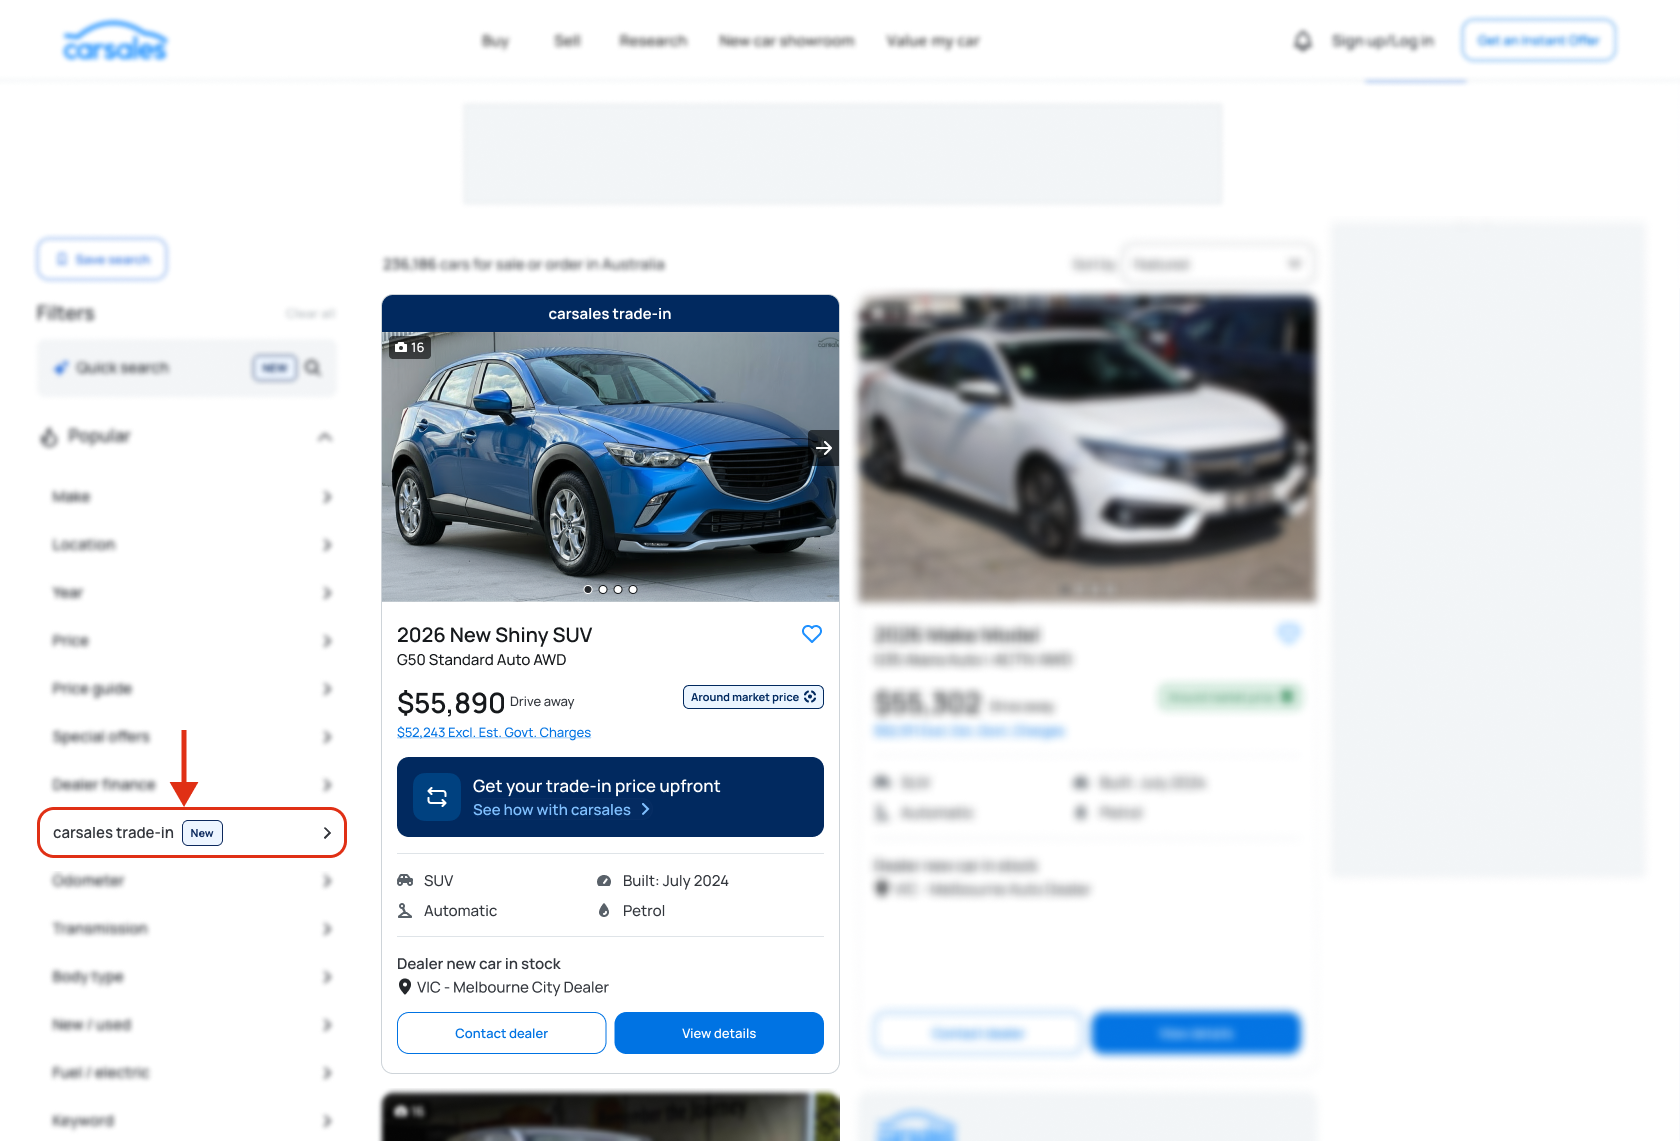Click the Contact dealer button
Image resolution: width=1680 pixels, height=1141 pixels.
[x=501, y=1033]
